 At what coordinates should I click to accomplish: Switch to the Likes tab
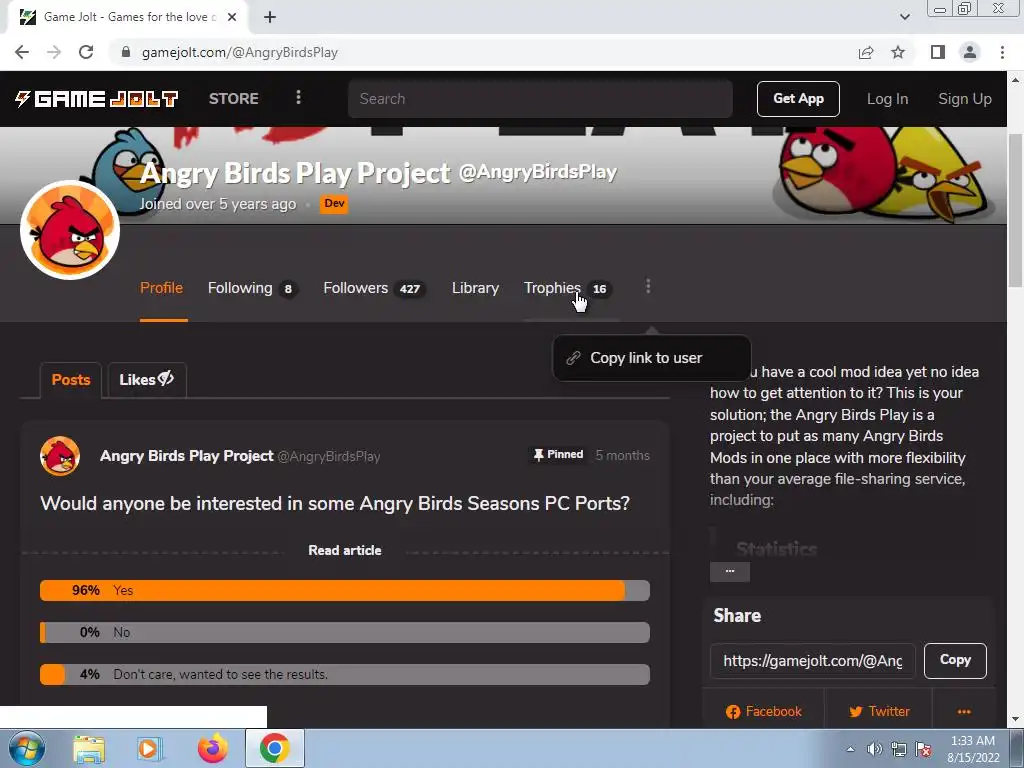click(x=147, y=379)
